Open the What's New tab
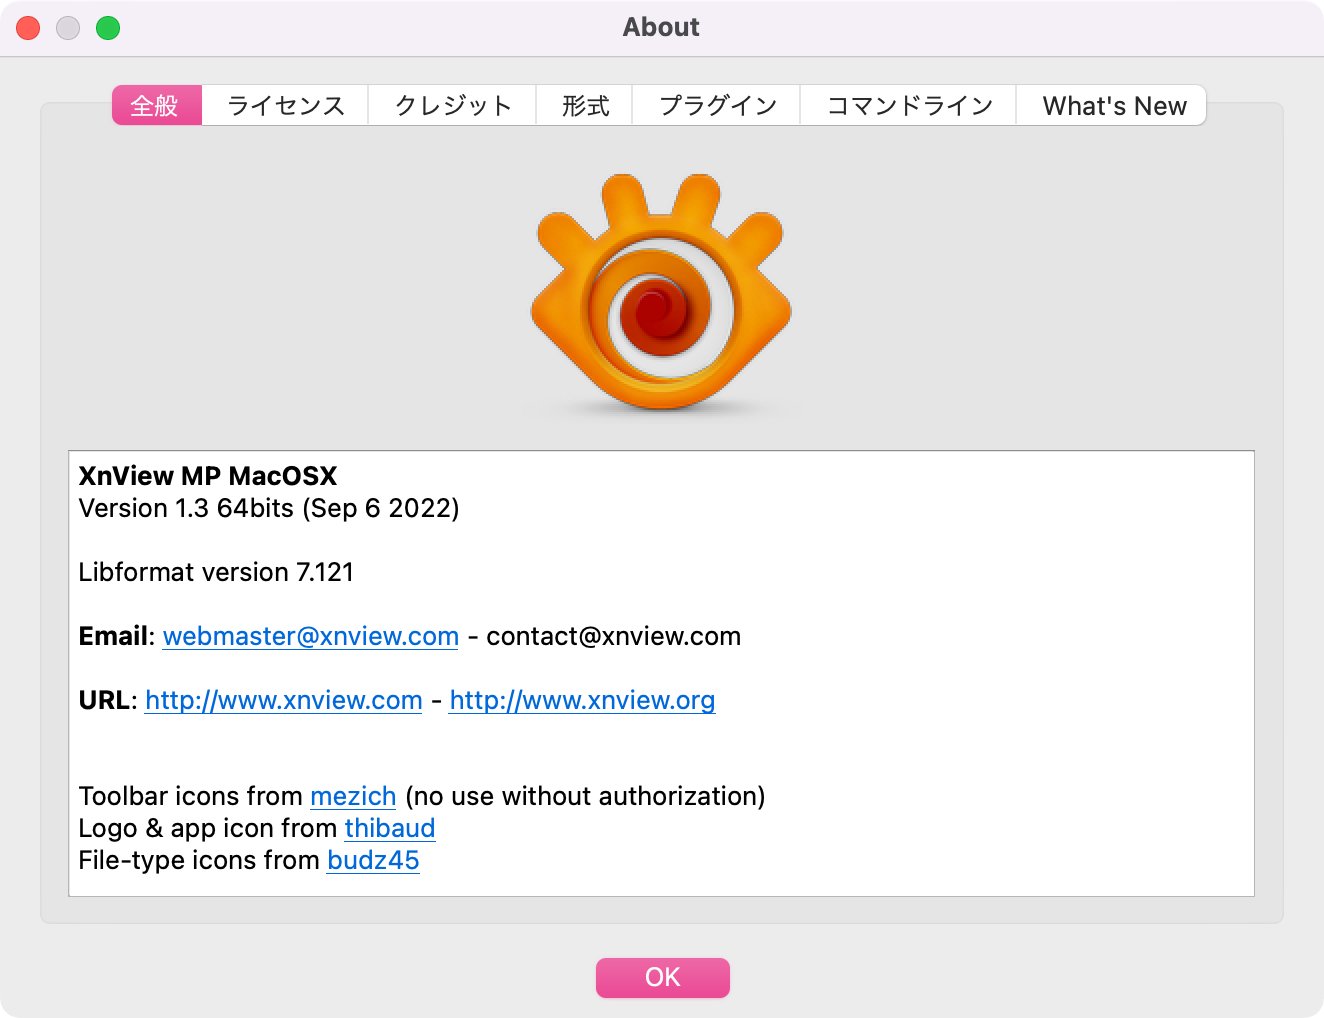 click(x=1112, y=105)
